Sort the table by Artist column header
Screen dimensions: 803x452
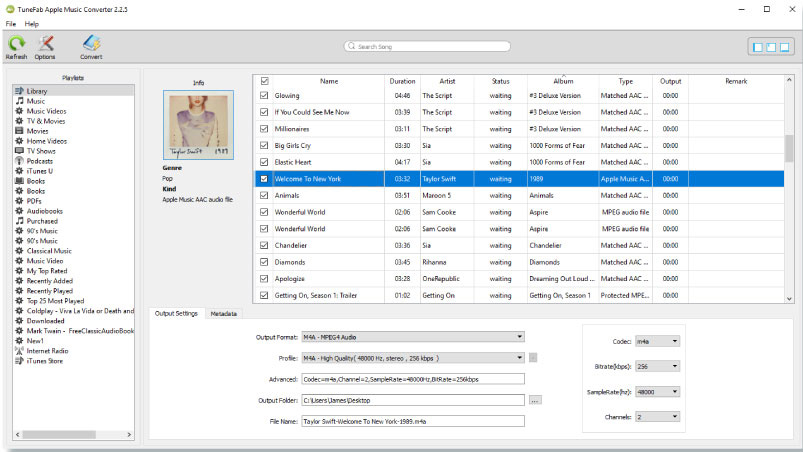coord(447,81)
